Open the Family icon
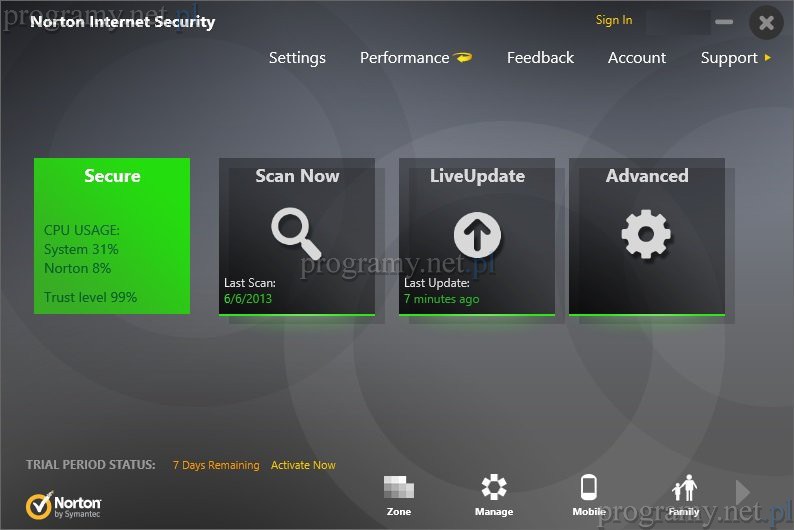 (x=684, y=489)
